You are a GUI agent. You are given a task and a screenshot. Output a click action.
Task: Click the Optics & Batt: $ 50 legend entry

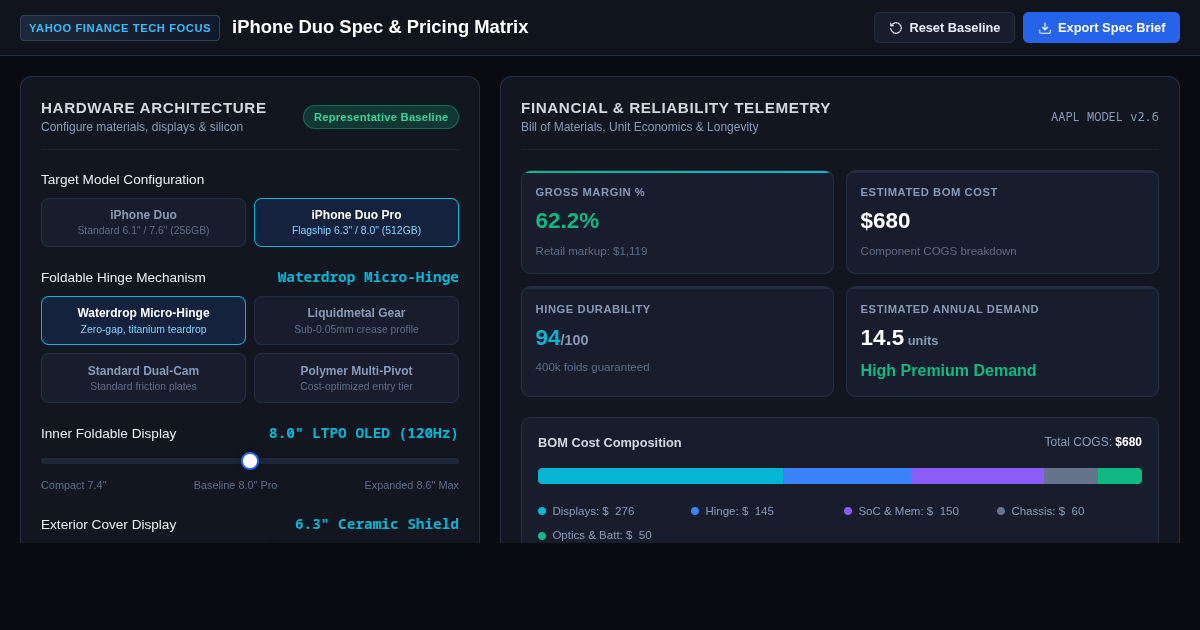point(595,535)
